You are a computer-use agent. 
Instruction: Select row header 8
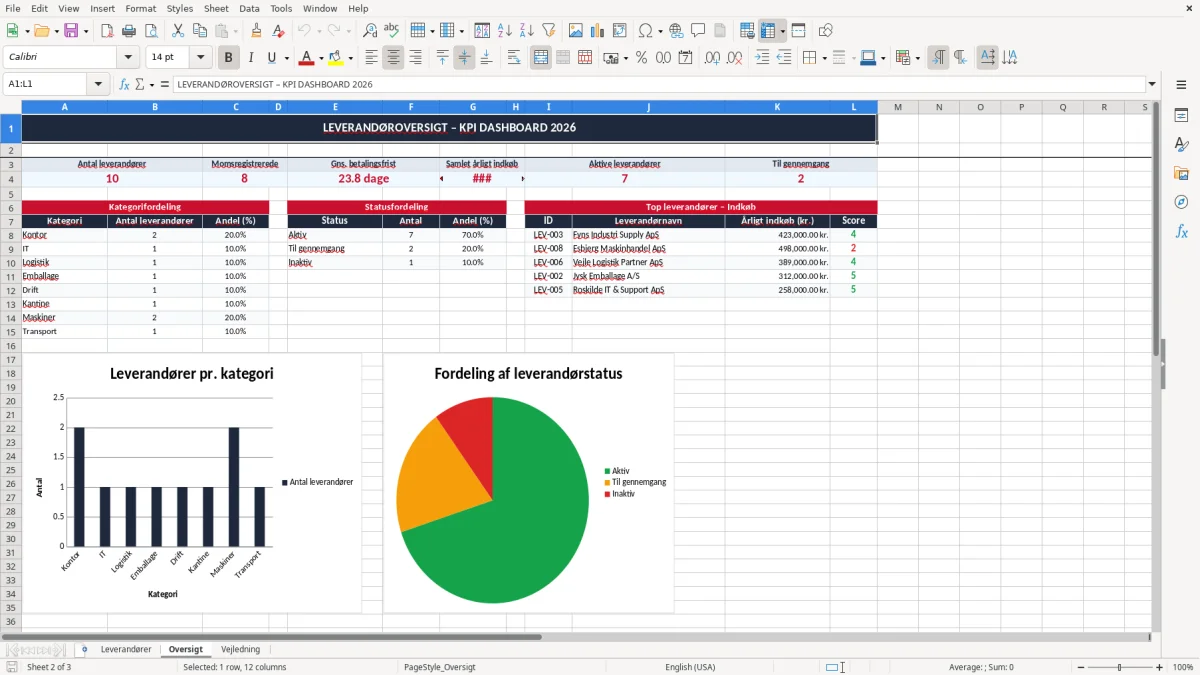(10, 235)
